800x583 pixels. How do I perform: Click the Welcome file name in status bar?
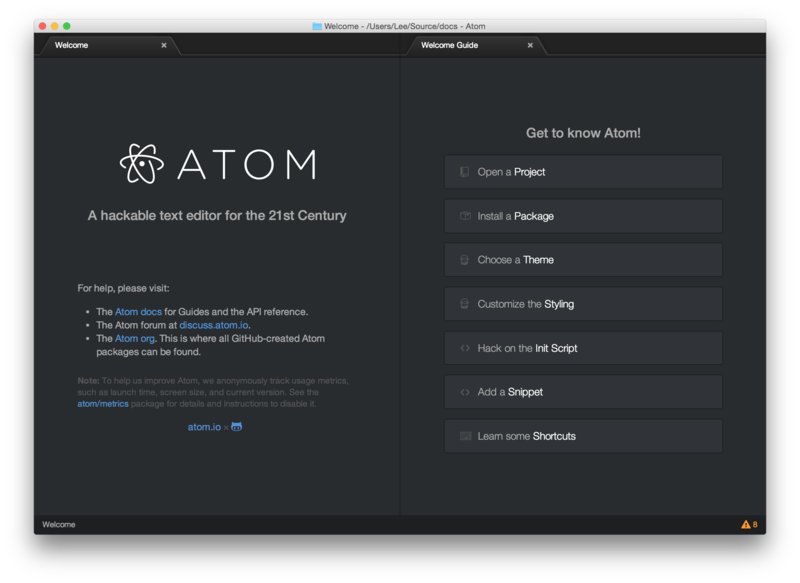click(x=58, y=524)
